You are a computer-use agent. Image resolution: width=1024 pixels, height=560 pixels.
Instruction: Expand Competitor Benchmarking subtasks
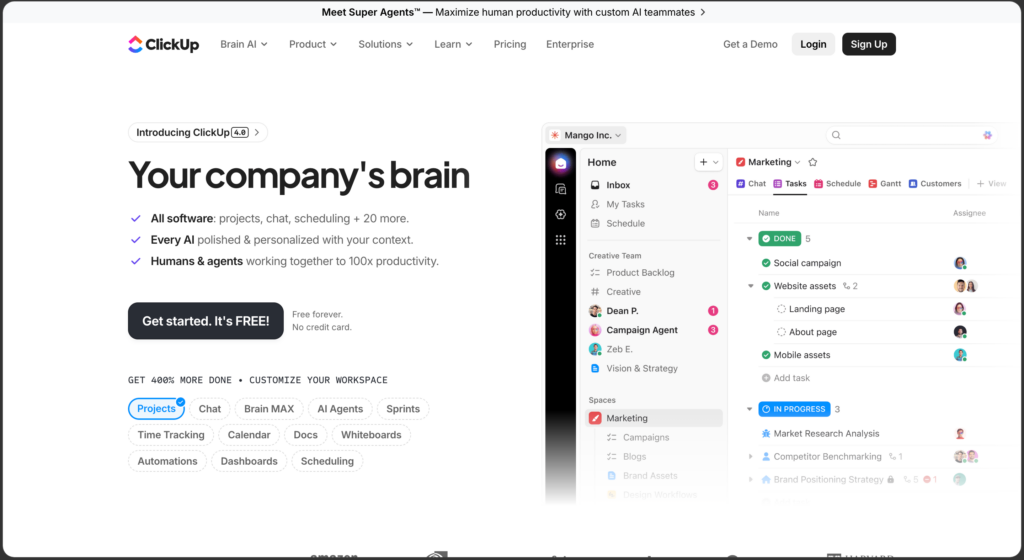750,457
